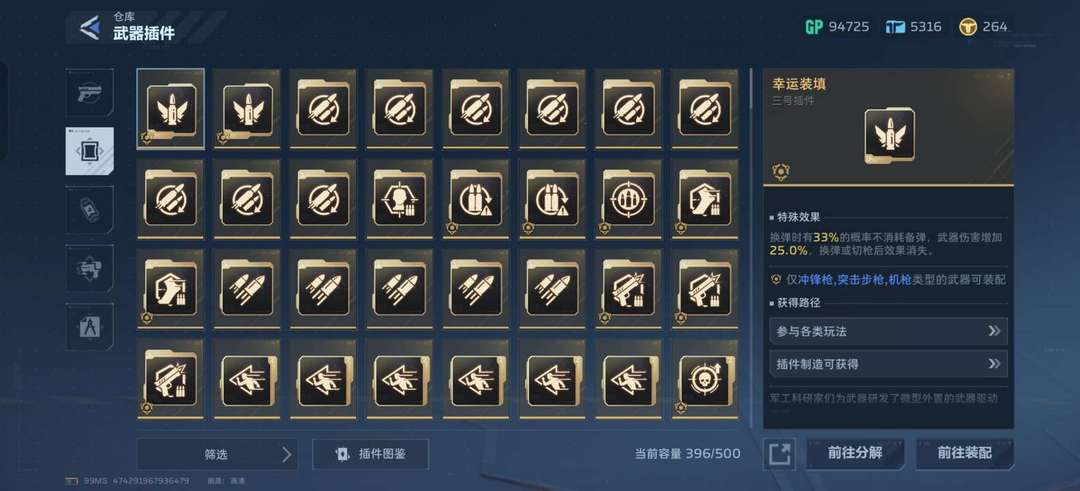The height and width of the screenshot is (491, 1080).
Task: Select the skull target plugin item
Action: (x=704, y=379)
